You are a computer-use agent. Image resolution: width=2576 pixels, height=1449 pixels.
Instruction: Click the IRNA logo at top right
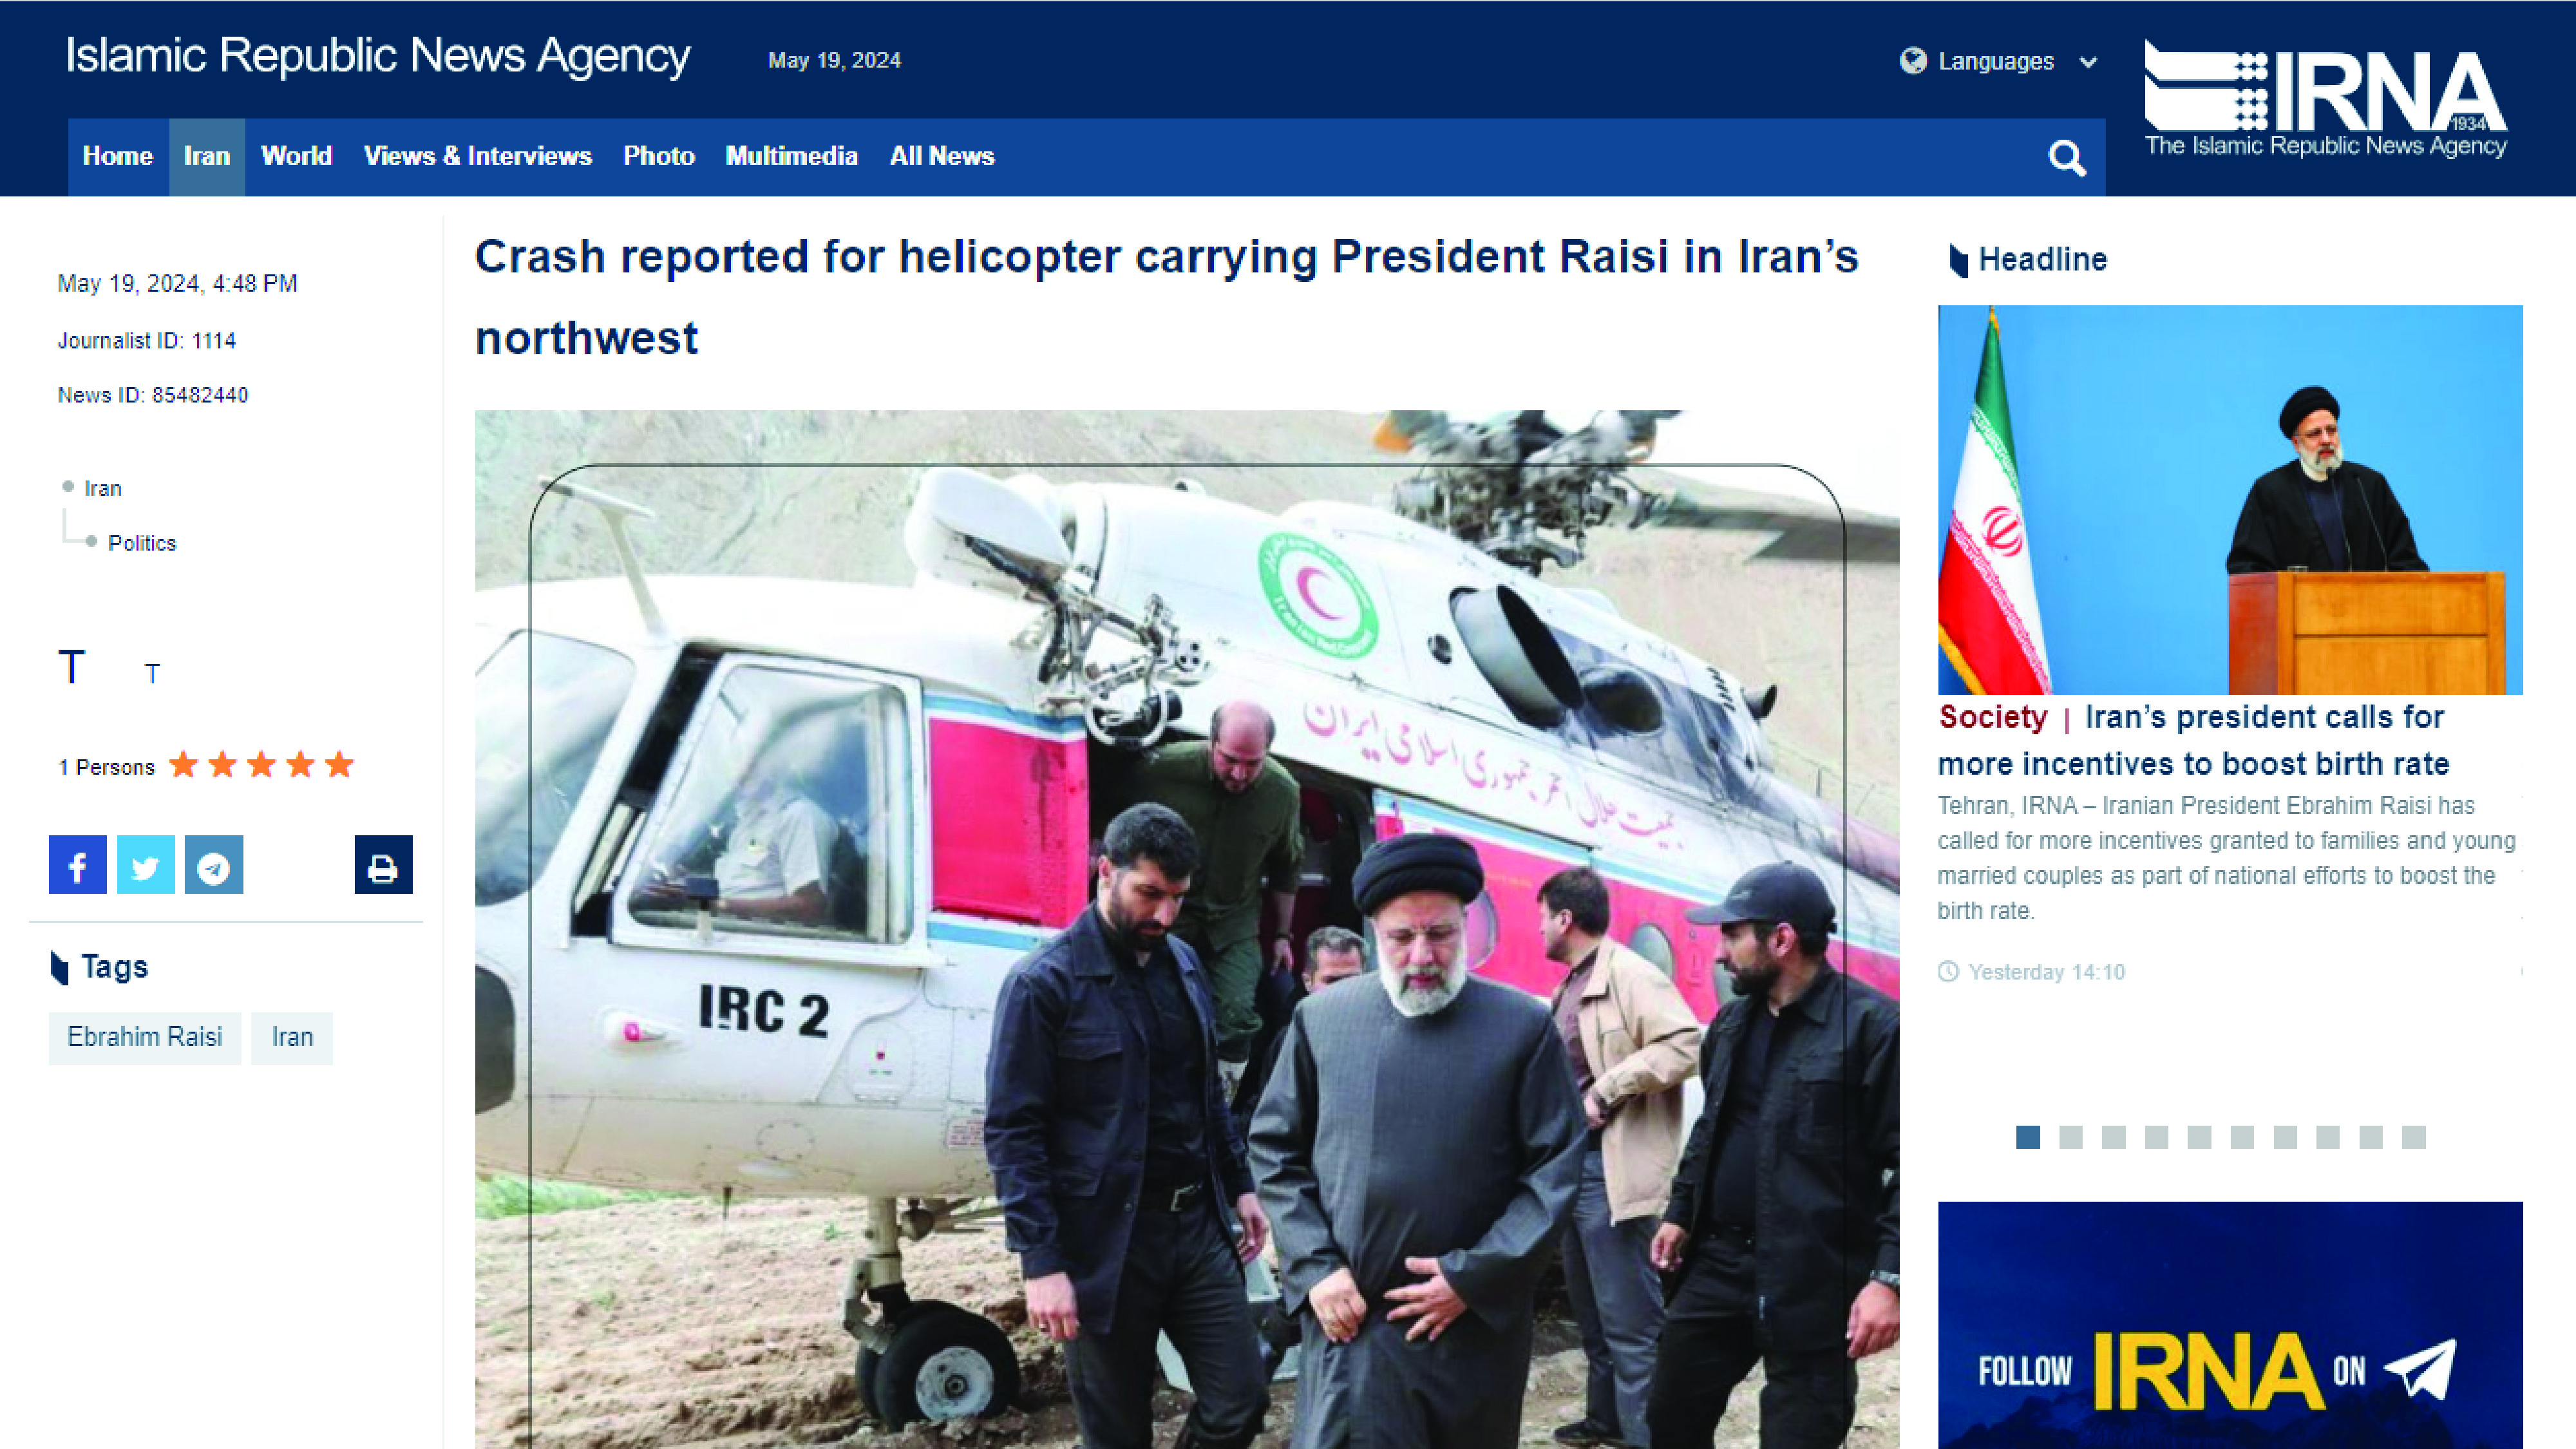2325,98
